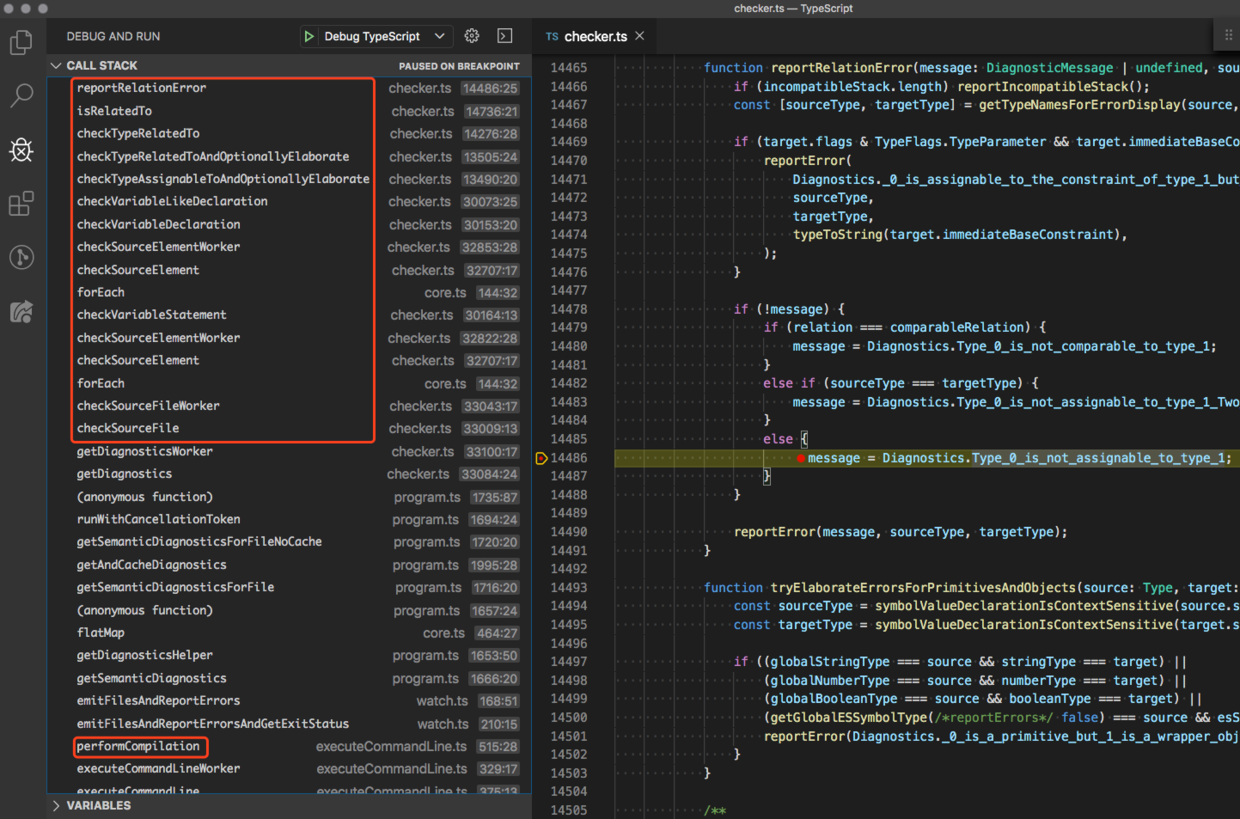This screenshot has width=1240, height=819.
Task: Open the Debug Console panel icon
Action: point(504,35)
